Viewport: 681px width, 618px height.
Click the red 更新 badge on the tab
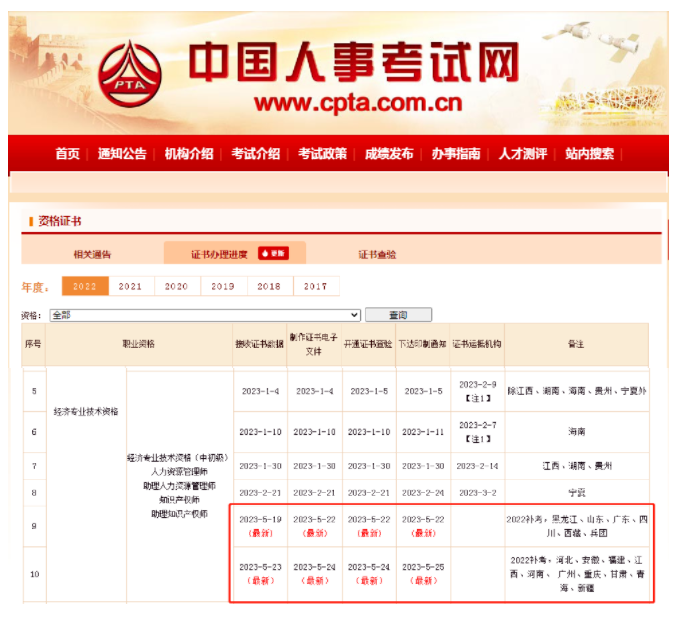click(x=274, y=253)
